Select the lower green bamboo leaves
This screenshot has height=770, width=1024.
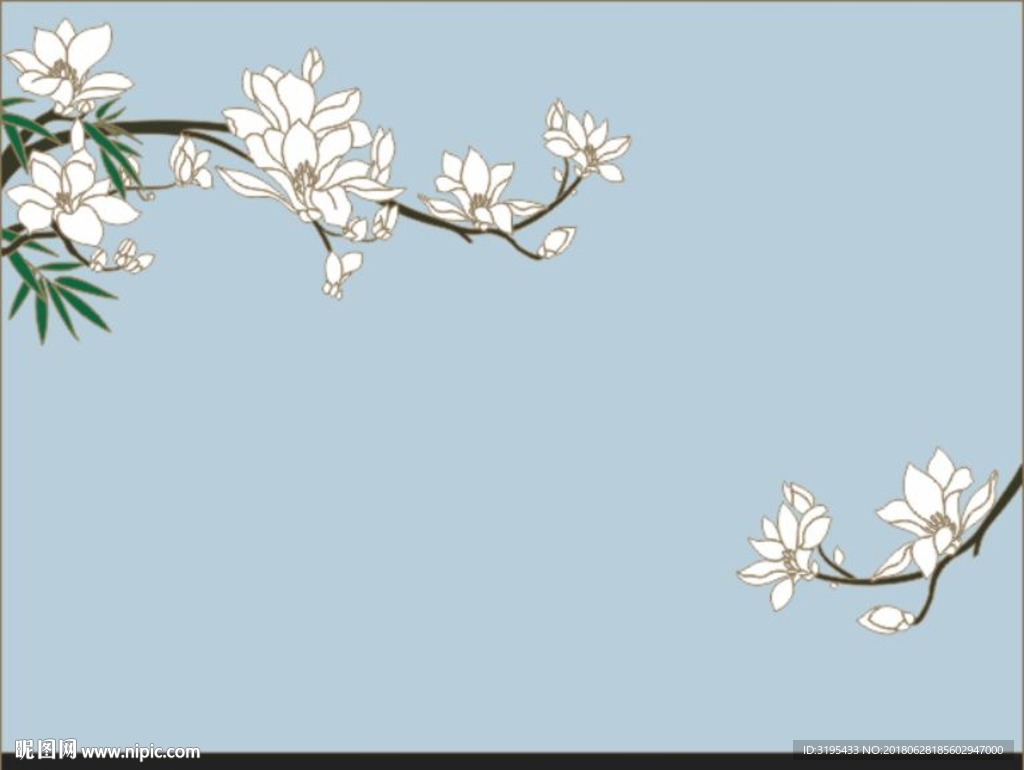(60, 295)
